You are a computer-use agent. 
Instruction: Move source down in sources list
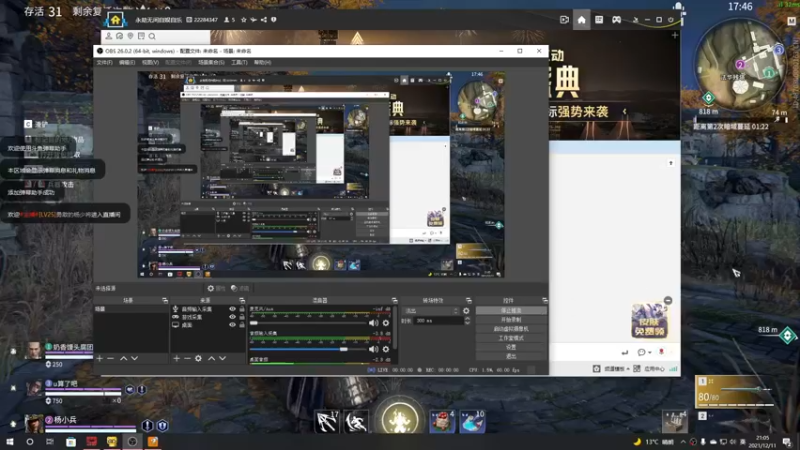coord(222,358)
